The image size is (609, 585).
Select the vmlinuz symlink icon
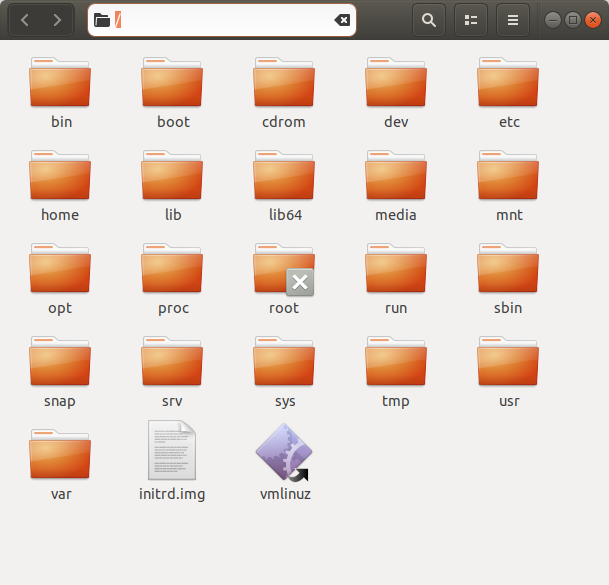pyautogui.click(x=284, y=453)
